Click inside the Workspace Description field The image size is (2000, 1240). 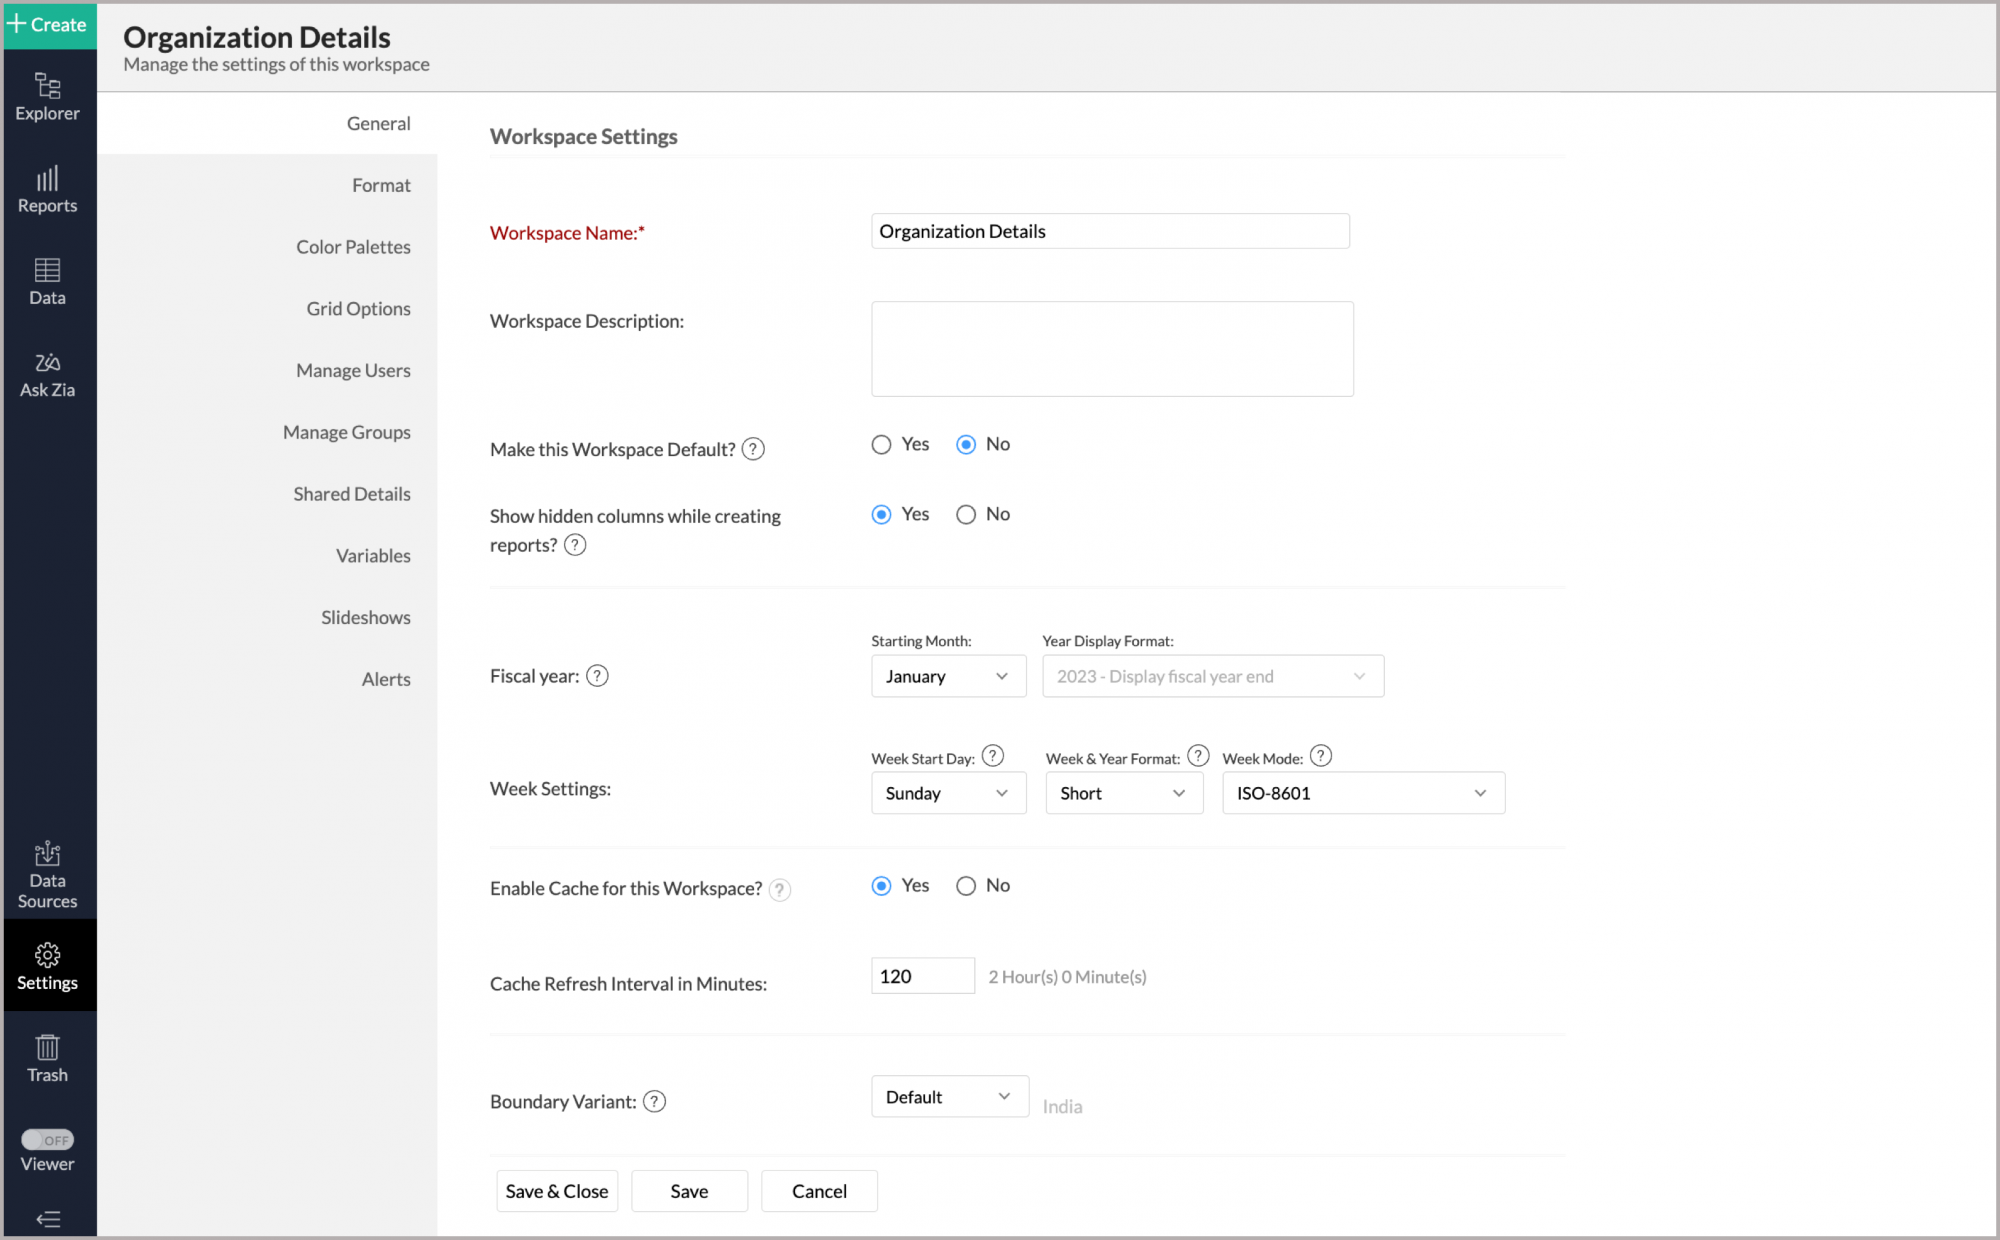coord(1111,348)
